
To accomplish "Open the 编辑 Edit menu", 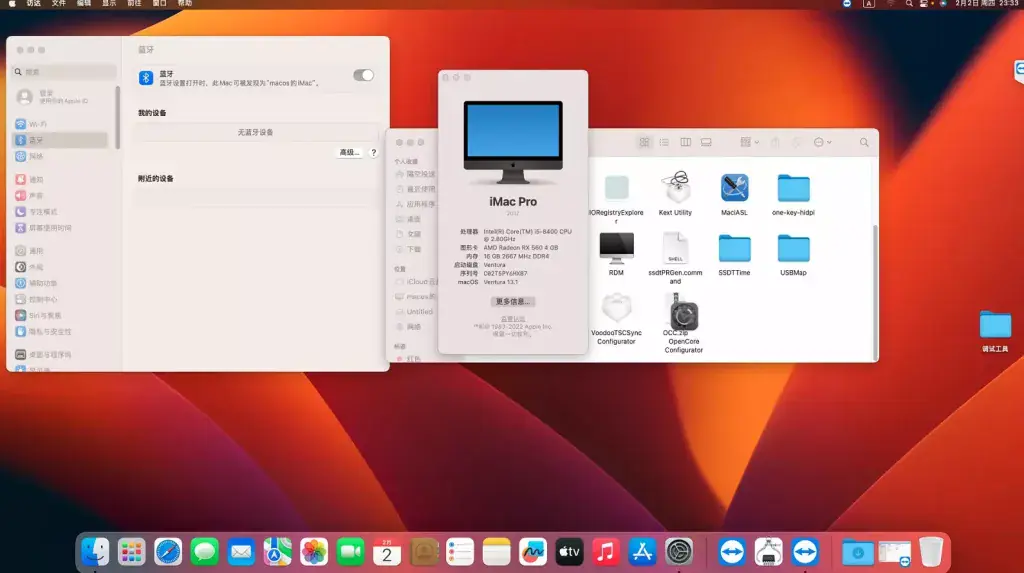I will tap(84, 3).
